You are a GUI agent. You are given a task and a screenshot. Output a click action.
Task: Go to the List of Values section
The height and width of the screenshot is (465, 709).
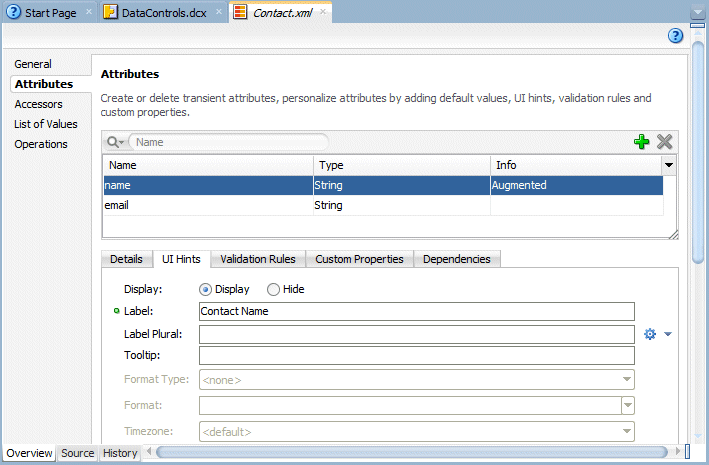pos(46,124)
